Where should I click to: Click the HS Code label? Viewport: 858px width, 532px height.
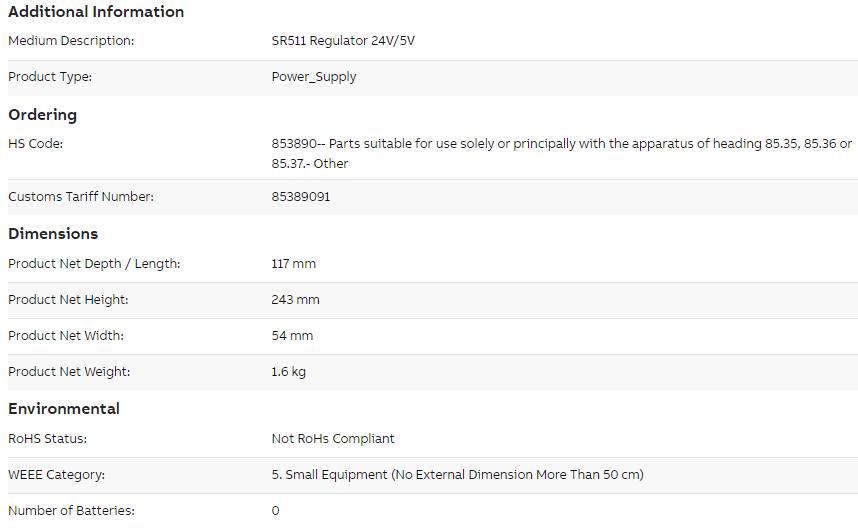coord(36,143)
